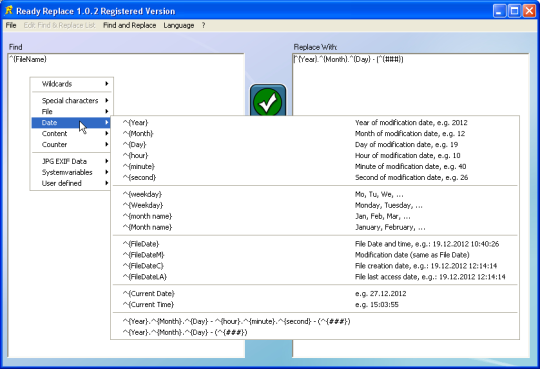Click the Ready Replace title bar app icon
540x369 pixels.
pos(9,11)
